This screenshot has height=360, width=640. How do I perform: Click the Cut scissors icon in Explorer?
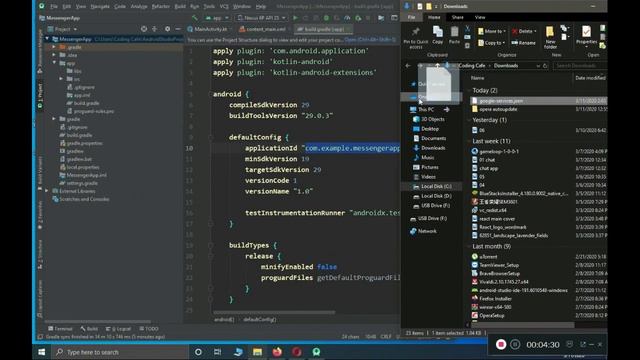[x=467, y=29]
